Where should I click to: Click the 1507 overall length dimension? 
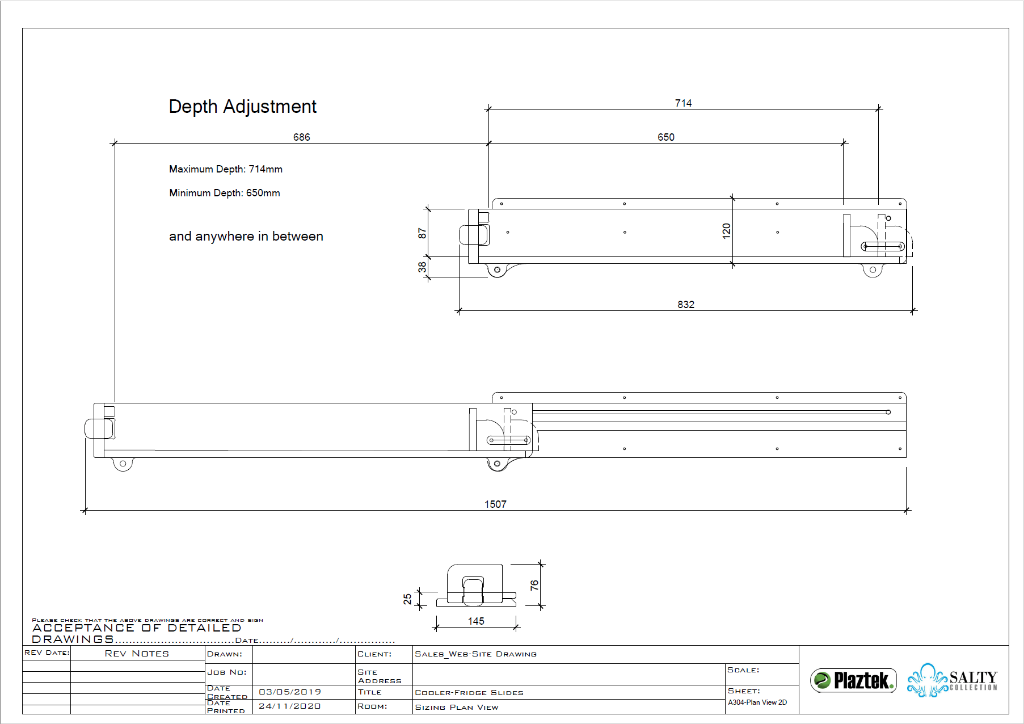point(495,504)
